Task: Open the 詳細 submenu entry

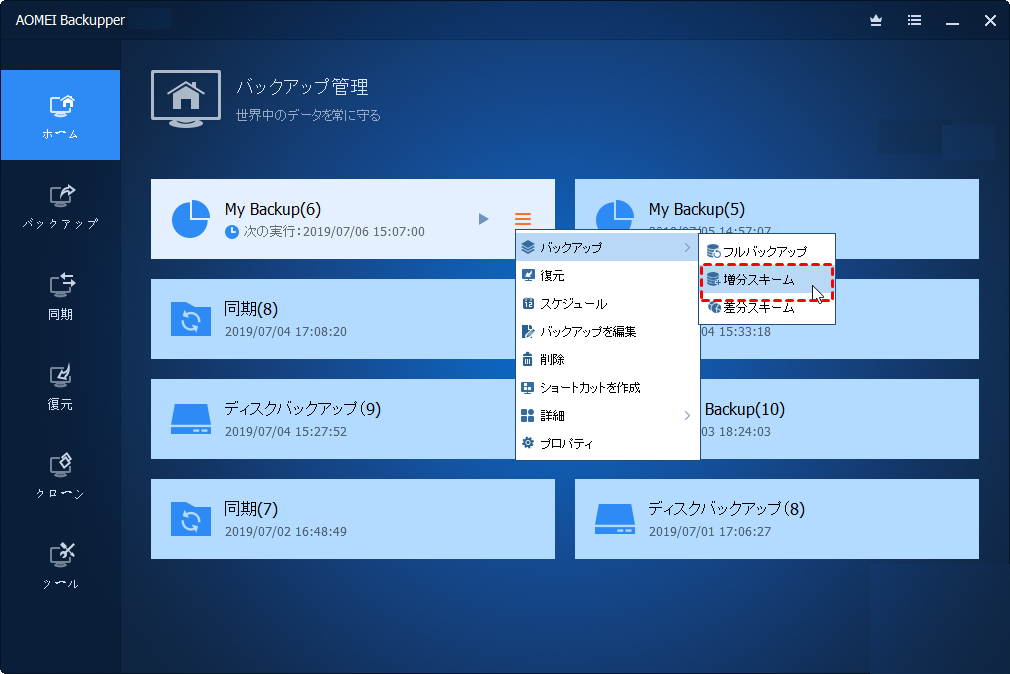Action: (607, 416)
